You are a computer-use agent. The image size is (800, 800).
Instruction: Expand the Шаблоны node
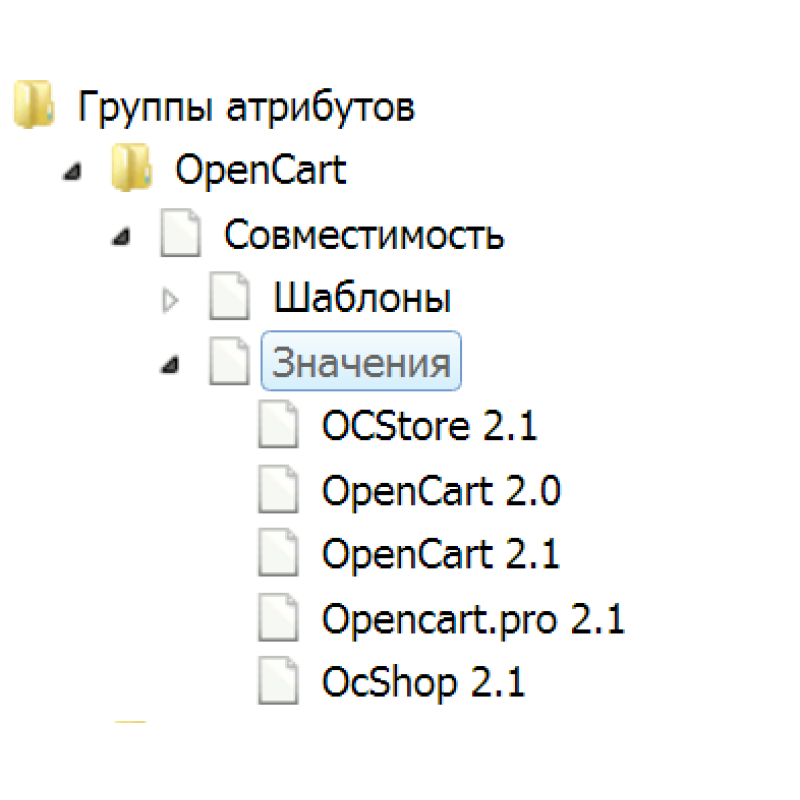point(170,298)
